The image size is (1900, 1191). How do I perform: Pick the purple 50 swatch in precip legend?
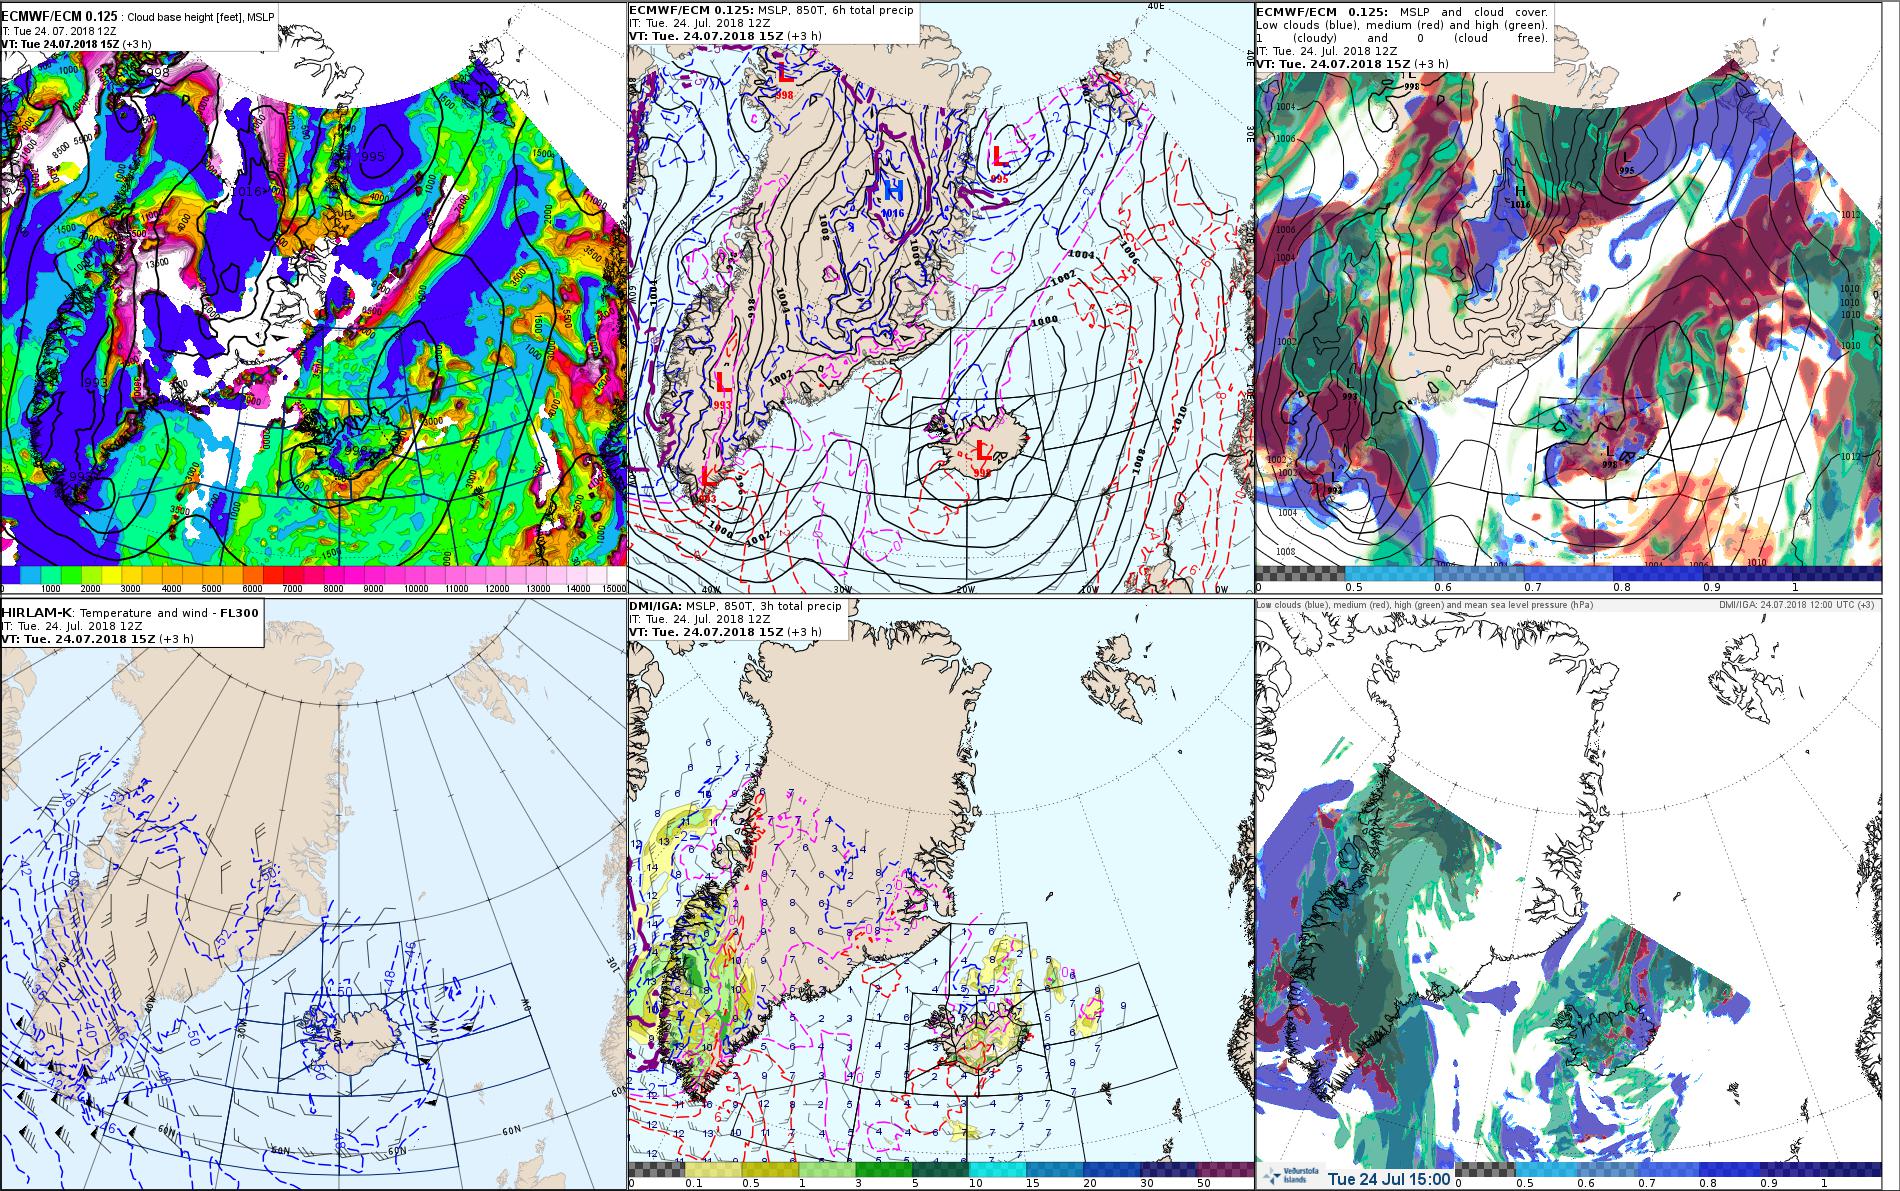point(1226,1169)
